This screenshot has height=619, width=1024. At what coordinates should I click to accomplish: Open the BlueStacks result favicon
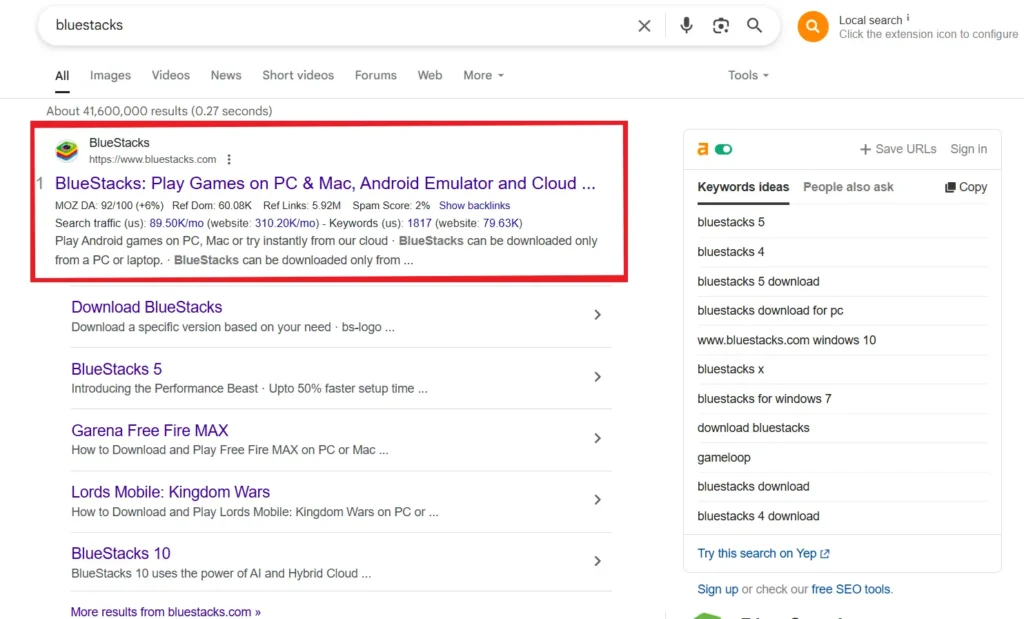[67, 150]
